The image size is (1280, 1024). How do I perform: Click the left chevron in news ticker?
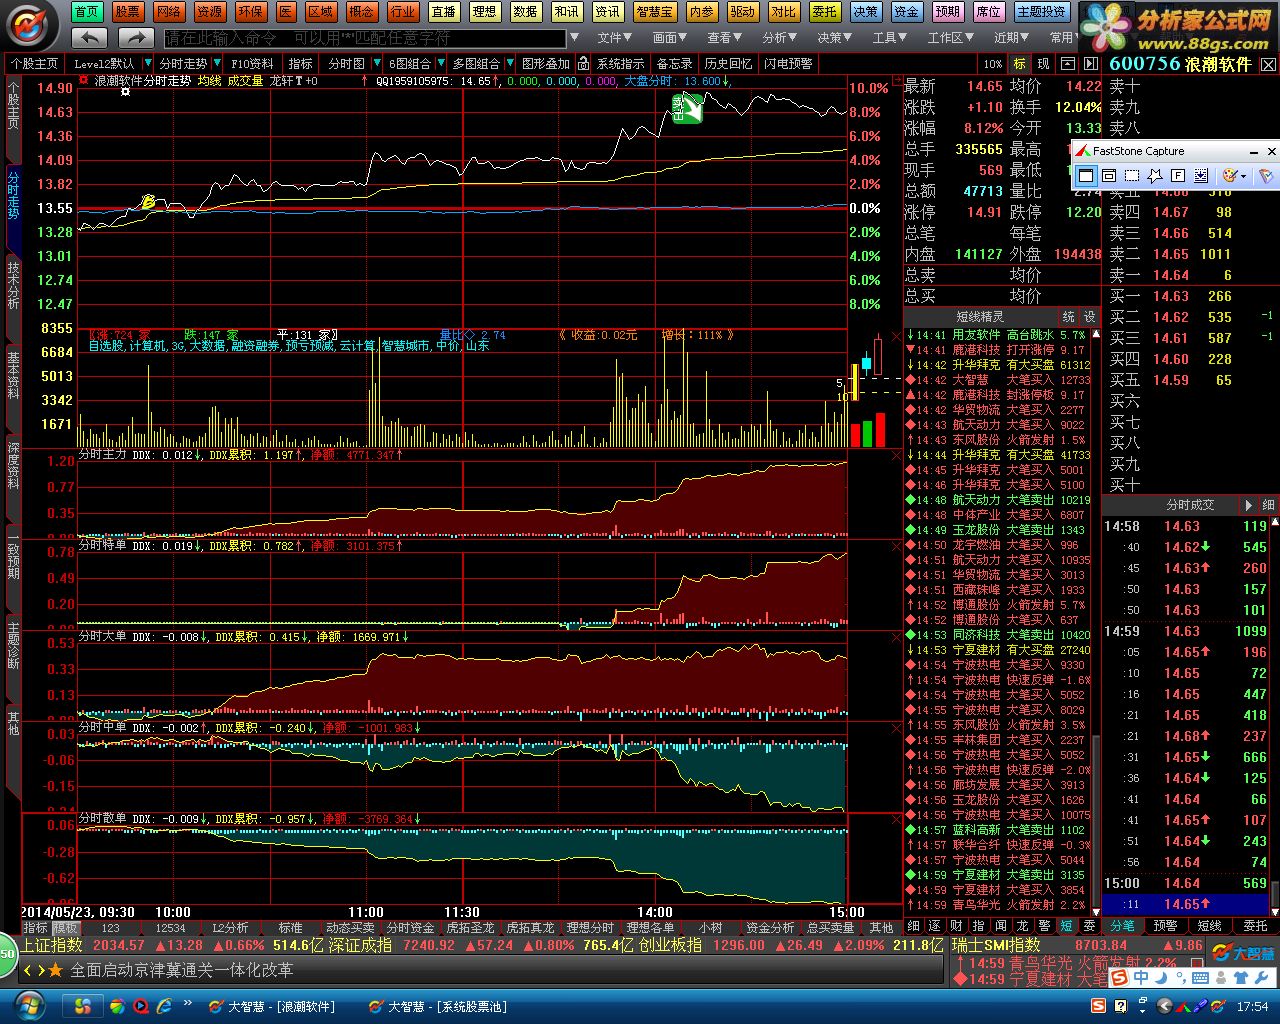[x=28, y=970]
